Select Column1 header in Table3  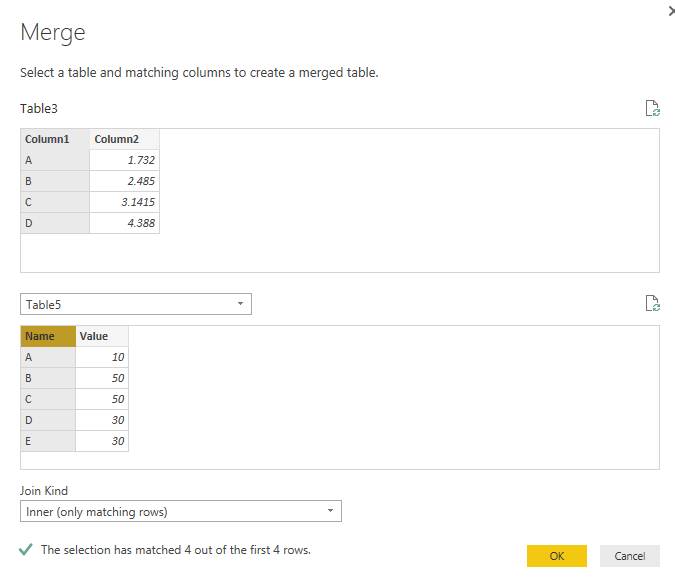(x=55, y=139)
